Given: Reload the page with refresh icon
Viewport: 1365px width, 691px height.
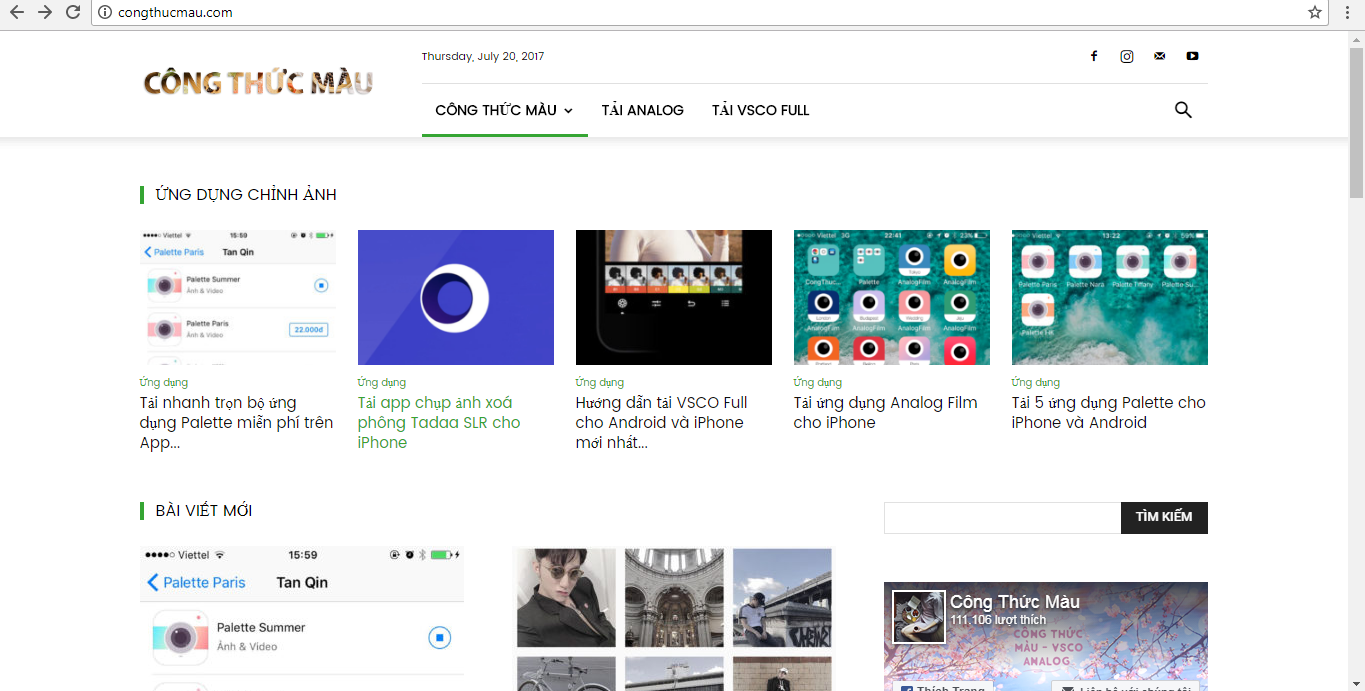Looking at the screenshot, I should point(72,12).
